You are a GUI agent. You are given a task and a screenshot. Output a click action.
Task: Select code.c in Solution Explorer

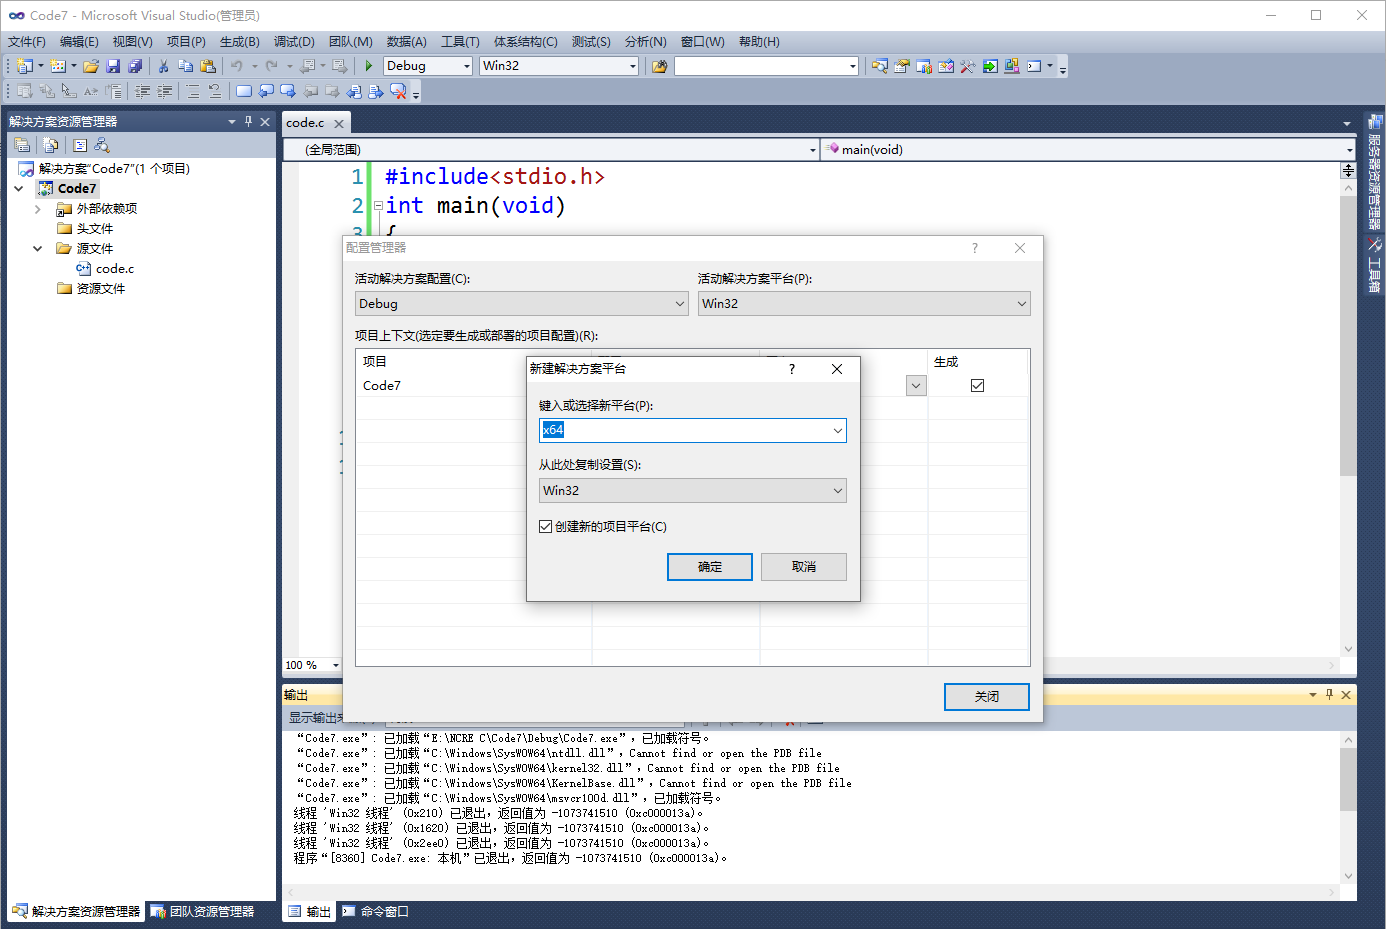click(x=105, y=268)
